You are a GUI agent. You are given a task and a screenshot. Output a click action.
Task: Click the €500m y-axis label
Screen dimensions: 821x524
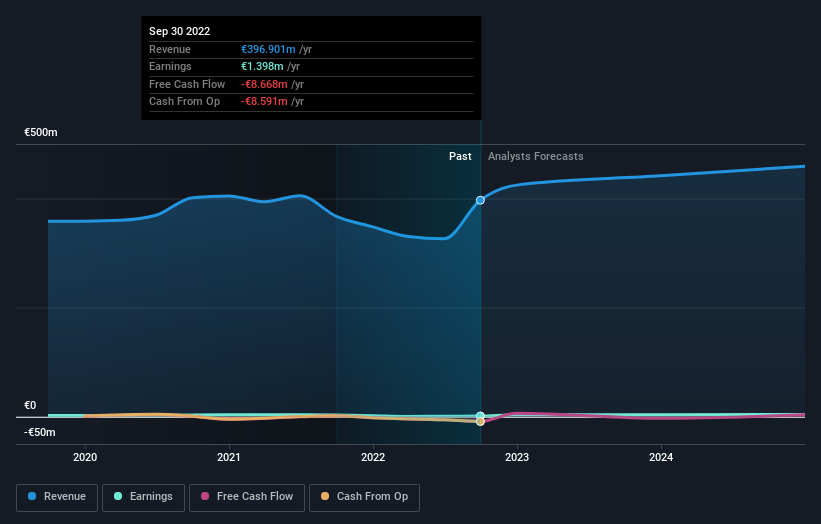[41, 132]
